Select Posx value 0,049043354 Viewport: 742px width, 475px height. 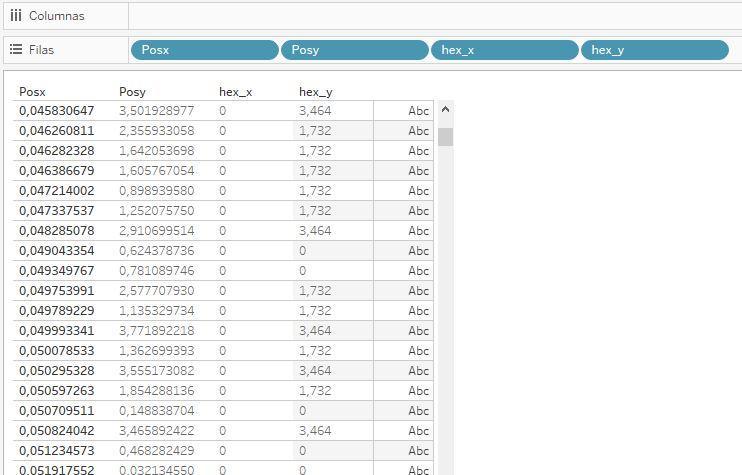(x=57, y=251)
